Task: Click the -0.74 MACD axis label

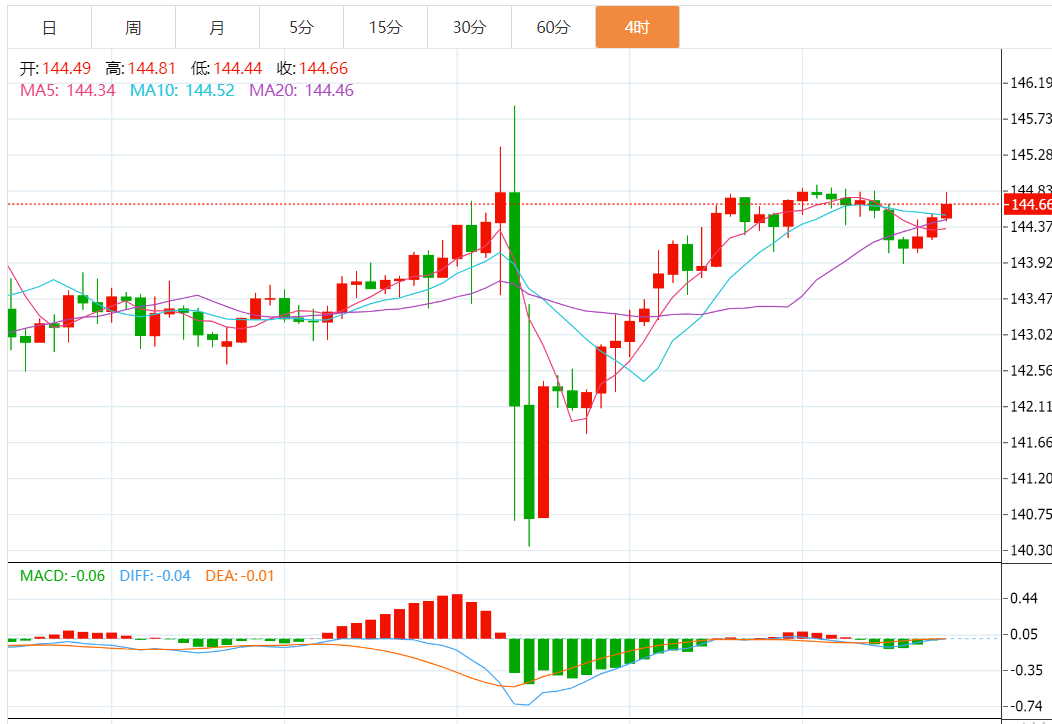Action: pyautogui.click(x=1025, y=706)
